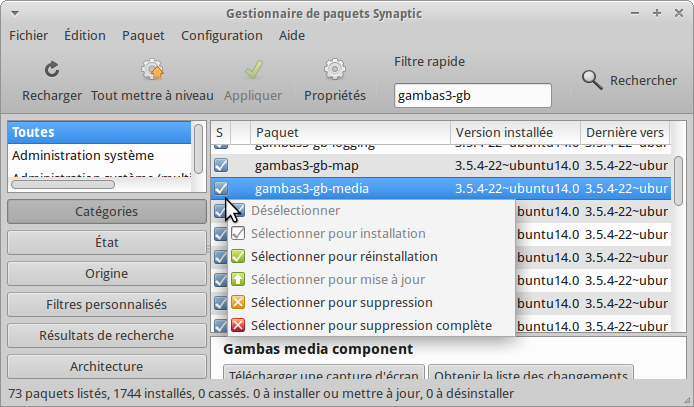Open the Édition menu
This screenshot has height=407, width=694.
coord(85,35)
